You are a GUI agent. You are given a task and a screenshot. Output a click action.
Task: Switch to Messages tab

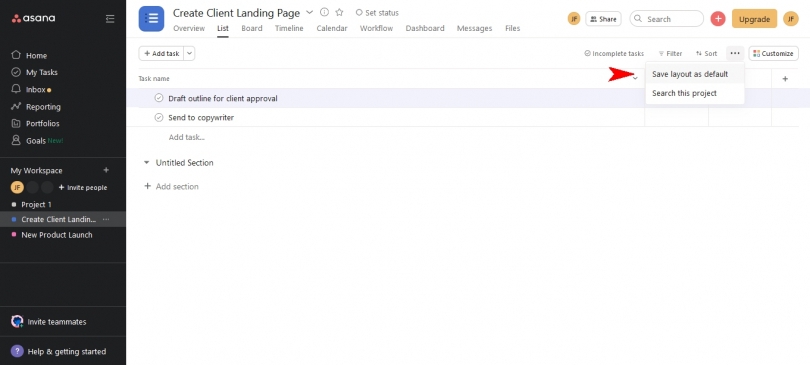click(x=474, y=28)
